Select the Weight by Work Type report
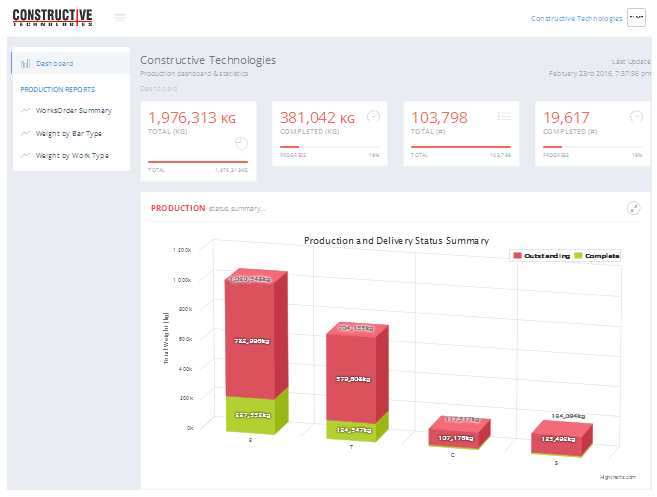Screen dimensions: 657x497 click(72, 156)
